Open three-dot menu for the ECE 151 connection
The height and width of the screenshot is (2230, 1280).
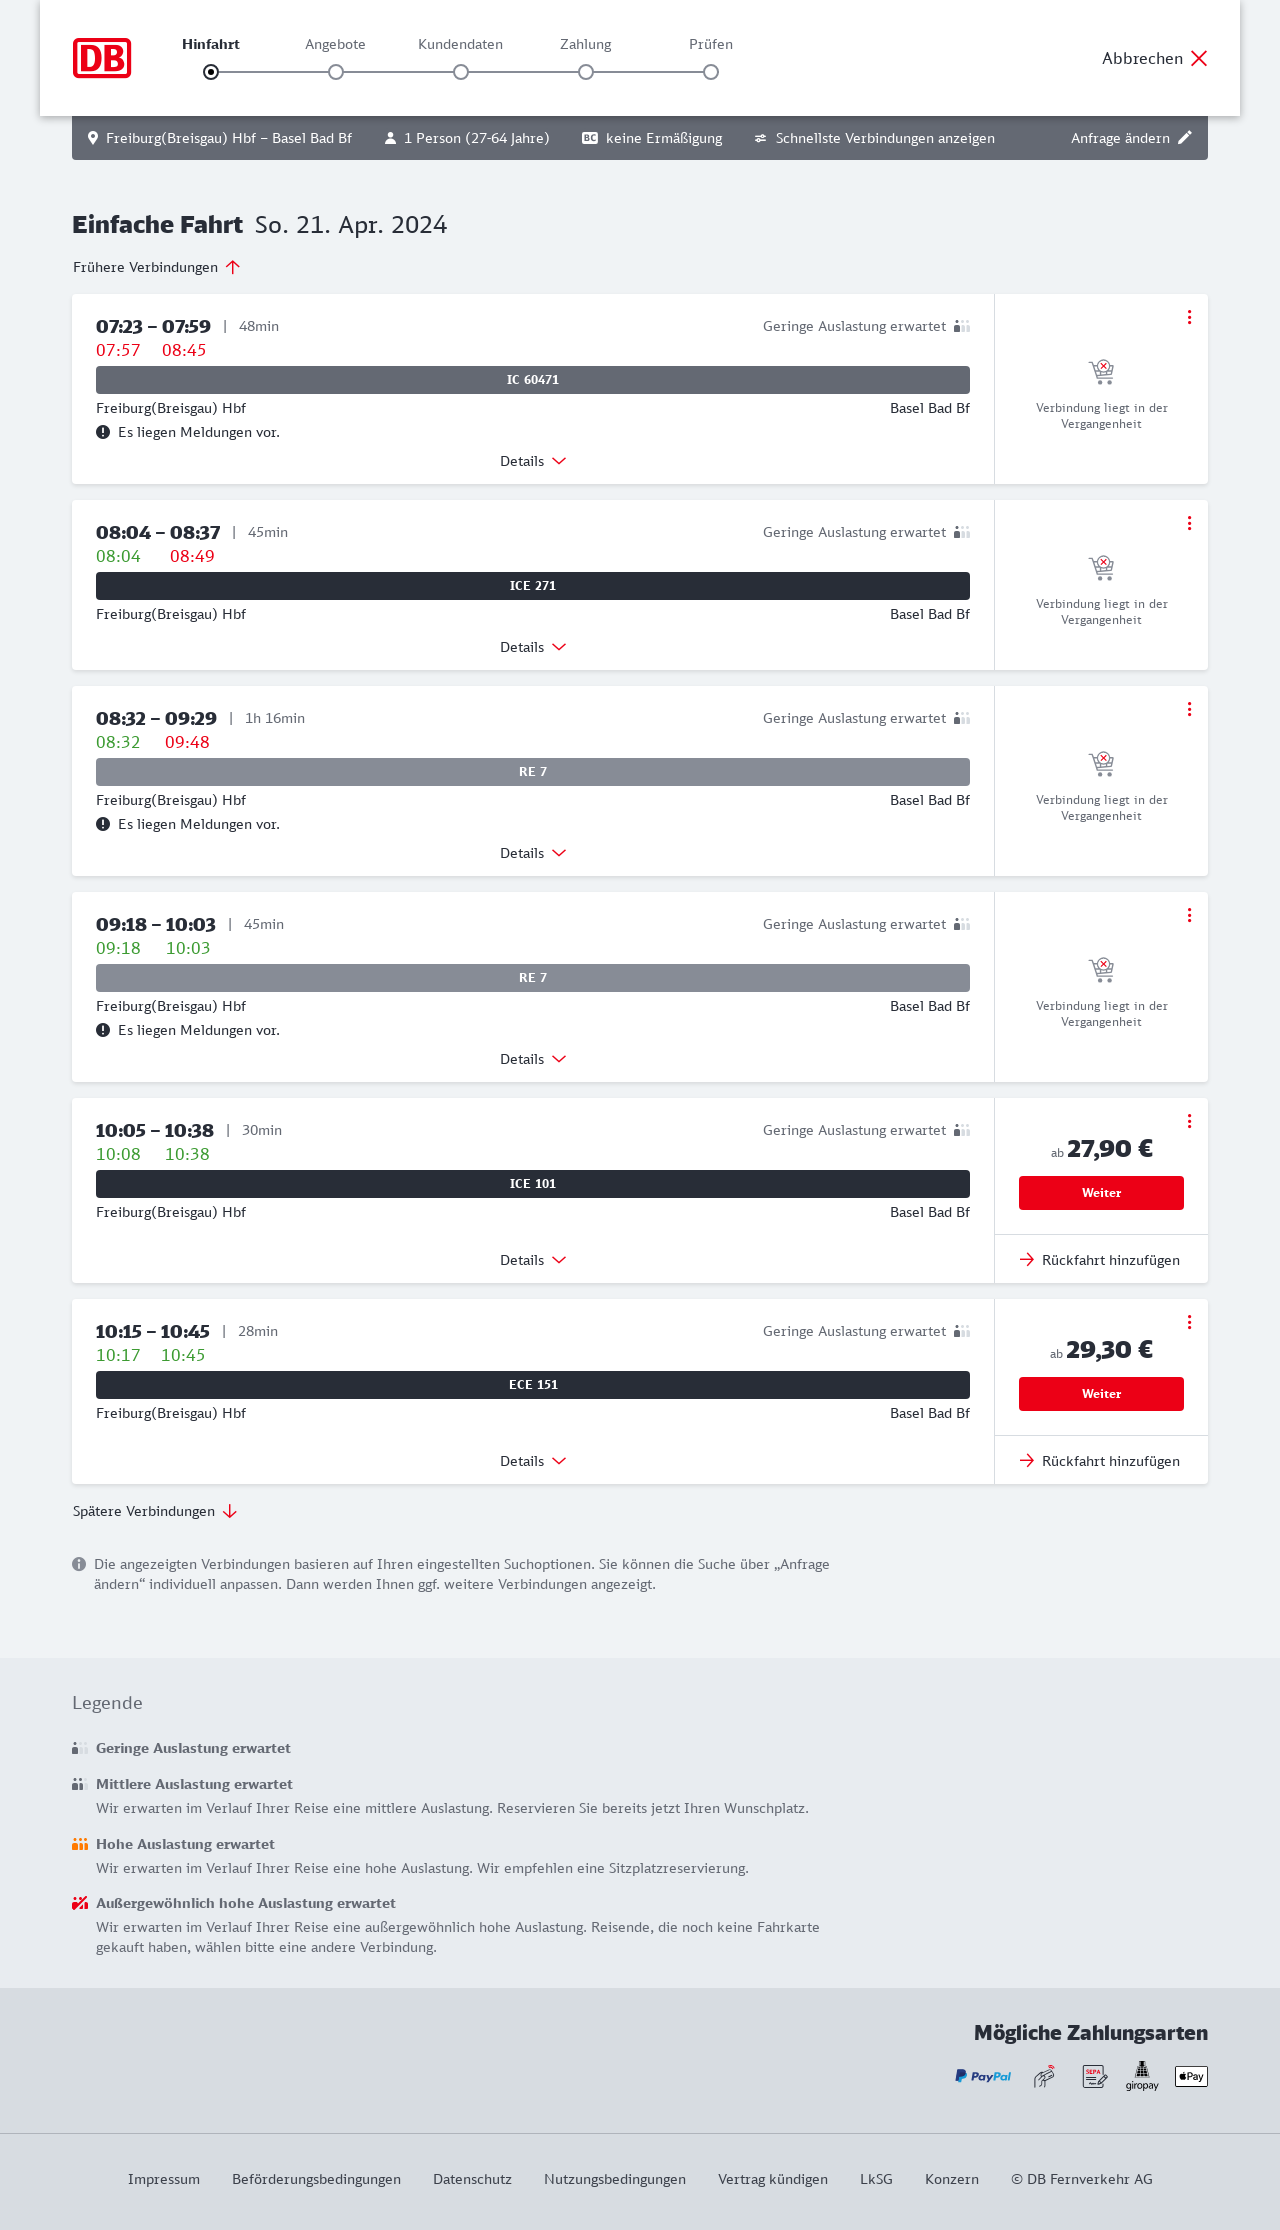1189,1322
